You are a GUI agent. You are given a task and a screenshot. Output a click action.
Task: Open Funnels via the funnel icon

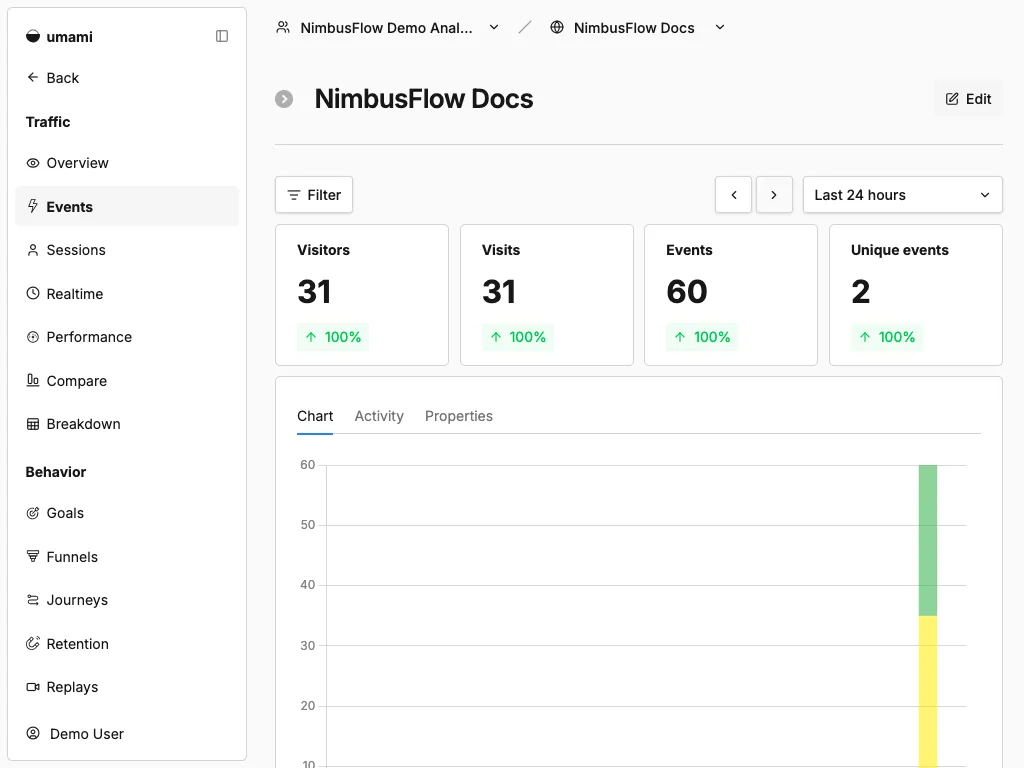point(33,556)
